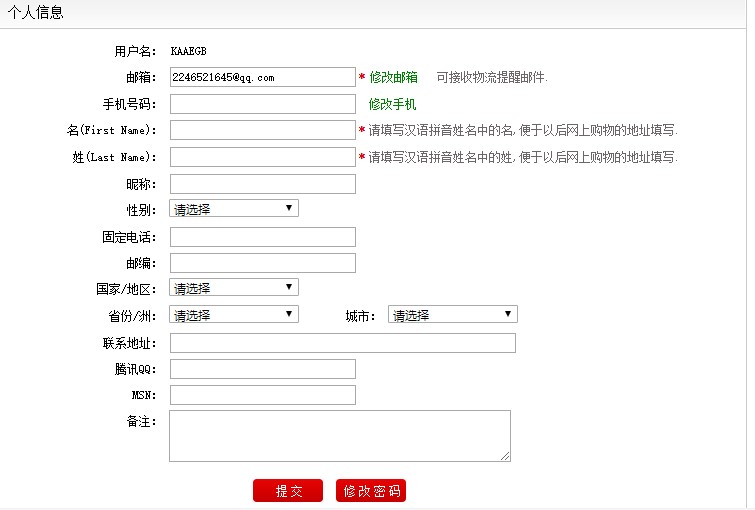755x510 pixels.
Task: Open the 性别 gender dropdown
Action: (x=234, y=208)
